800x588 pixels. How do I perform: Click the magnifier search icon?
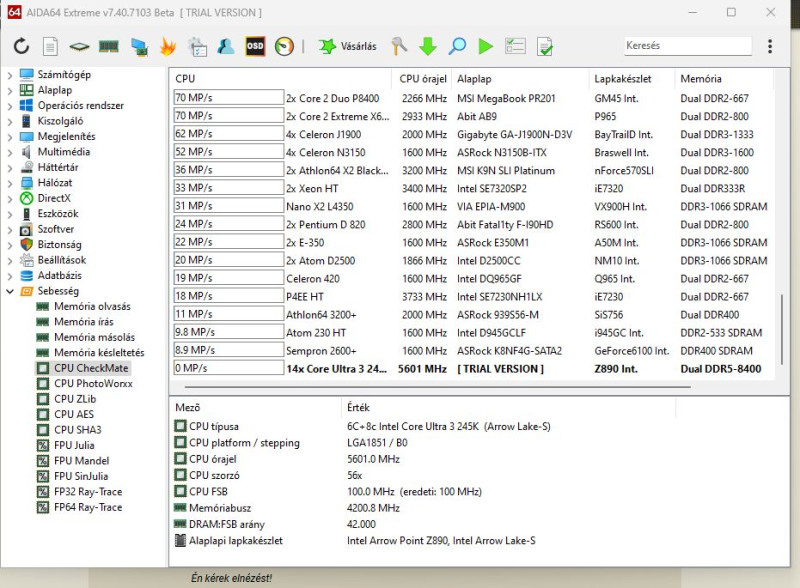coord(457,46)
